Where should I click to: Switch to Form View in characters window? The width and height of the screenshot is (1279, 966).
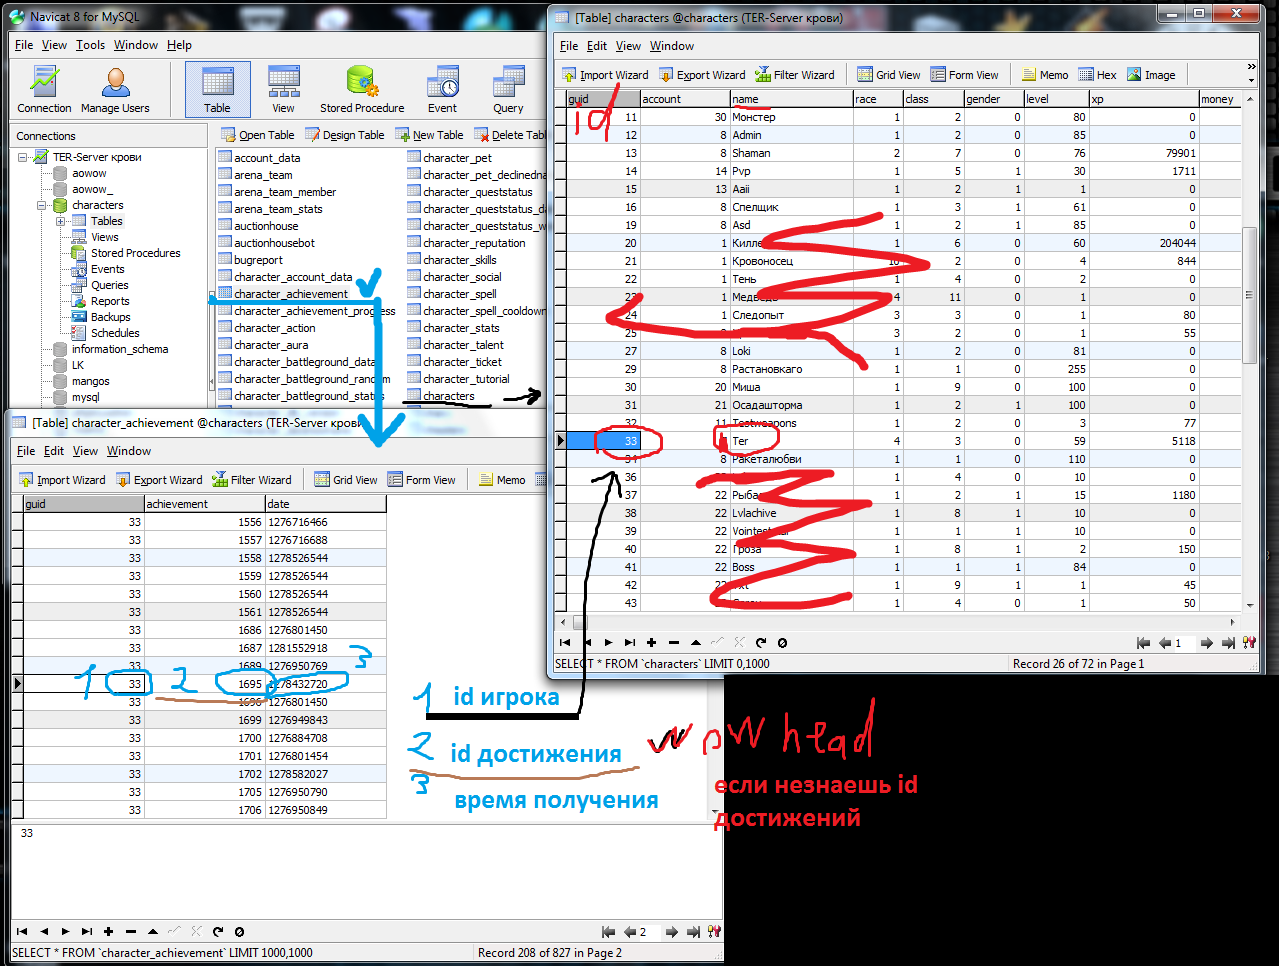[964, 75]
